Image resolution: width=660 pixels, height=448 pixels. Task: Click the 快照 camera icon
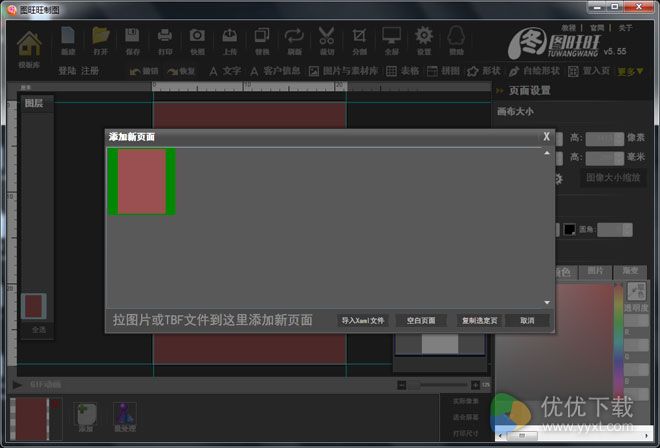point(198,39)
